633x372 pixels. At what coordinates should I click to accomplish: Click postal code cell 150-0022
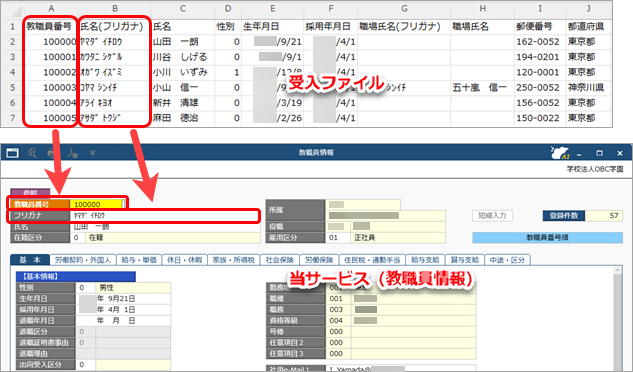(x=540, y=118)
